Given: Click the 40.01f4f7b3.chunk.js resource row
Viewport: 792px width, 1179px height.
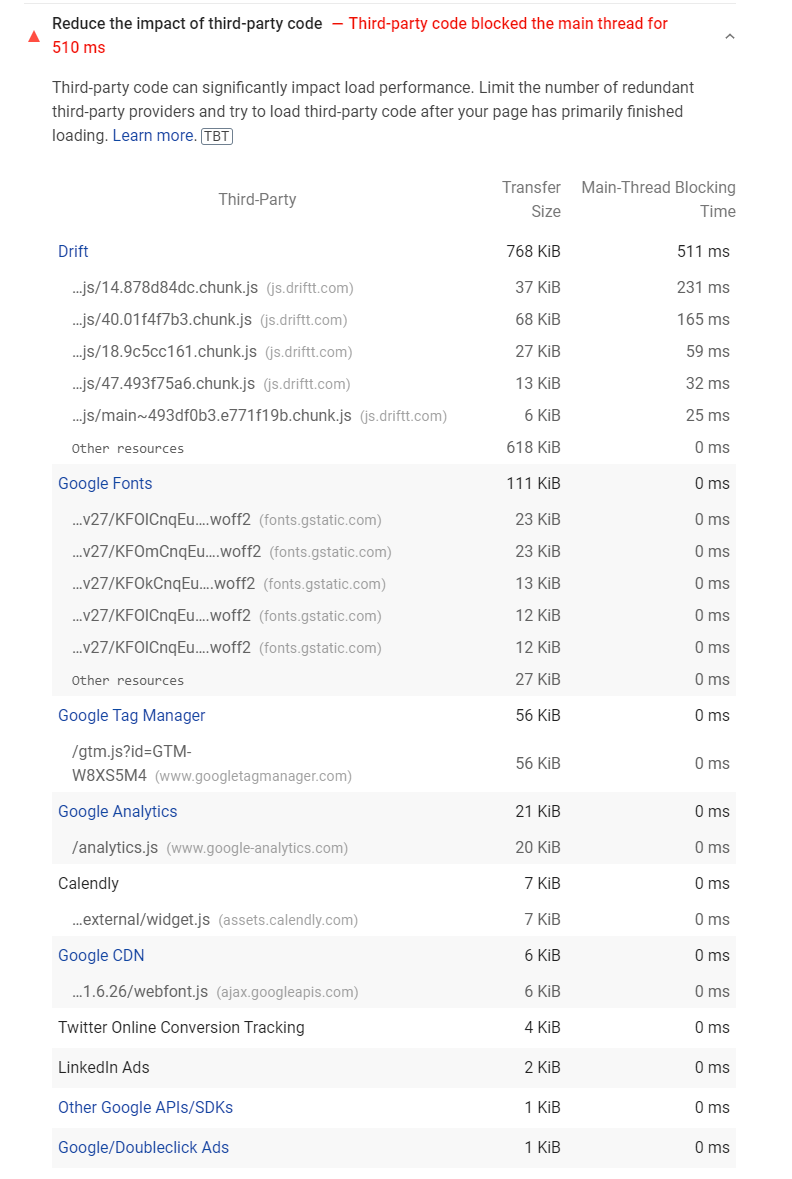Looking at the screenshot, I should [x=393, y=320].
